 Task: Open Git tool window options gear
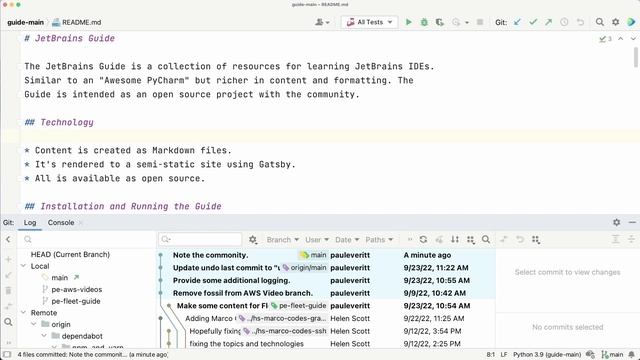(616, 222)
